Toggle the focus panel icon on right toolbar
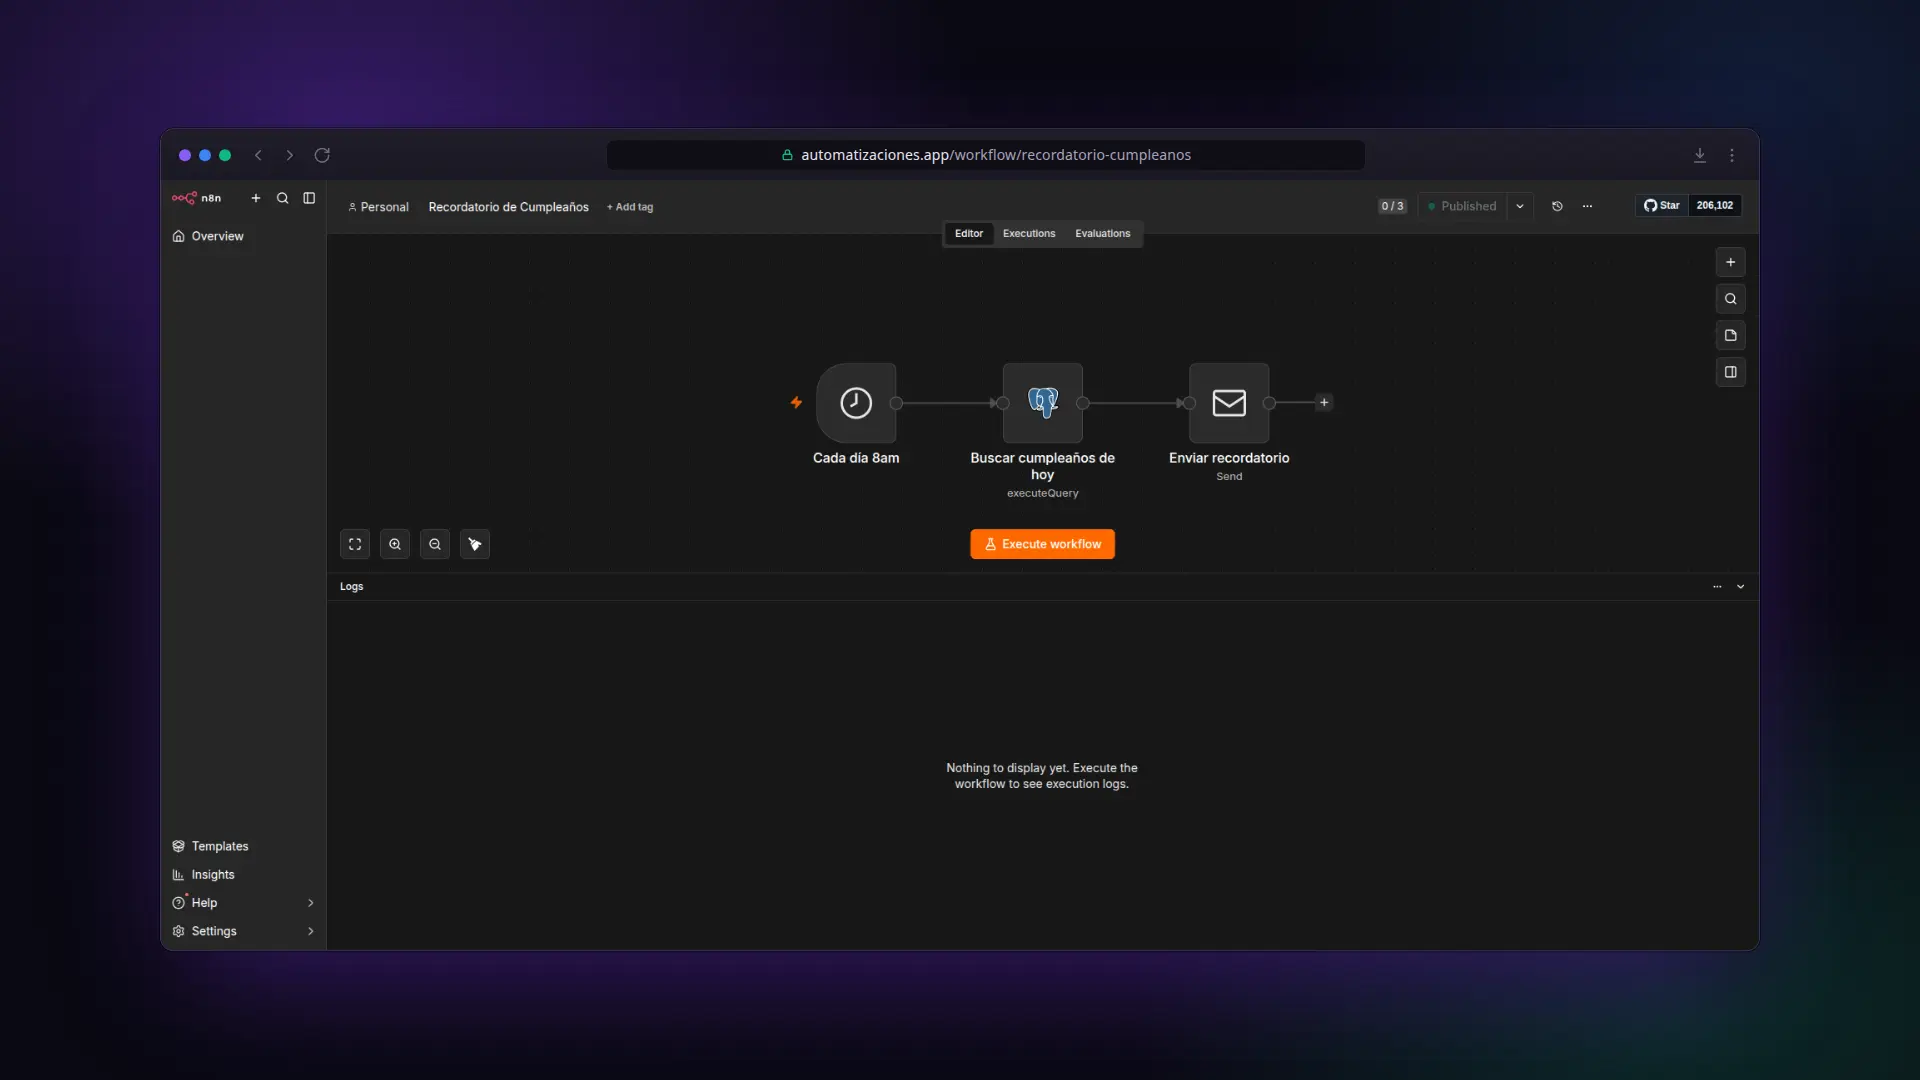Viewport: 1920px width, 1080px height. pos(1731,372)
